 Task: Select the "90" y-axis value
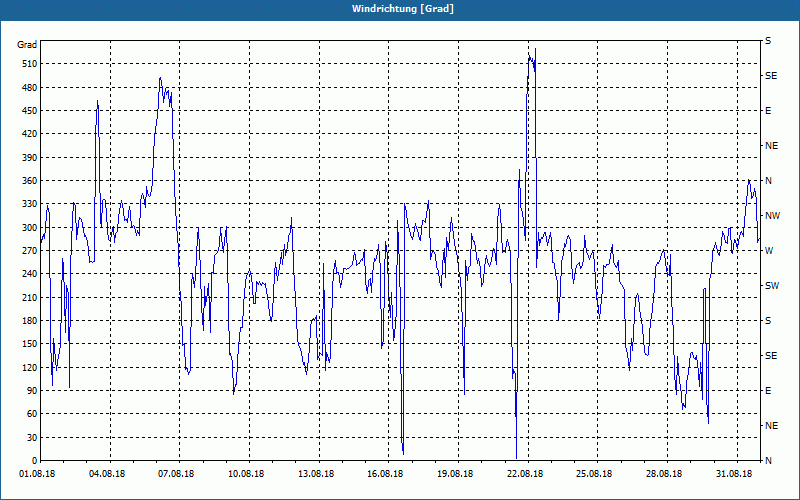click(x=32, y=391)
